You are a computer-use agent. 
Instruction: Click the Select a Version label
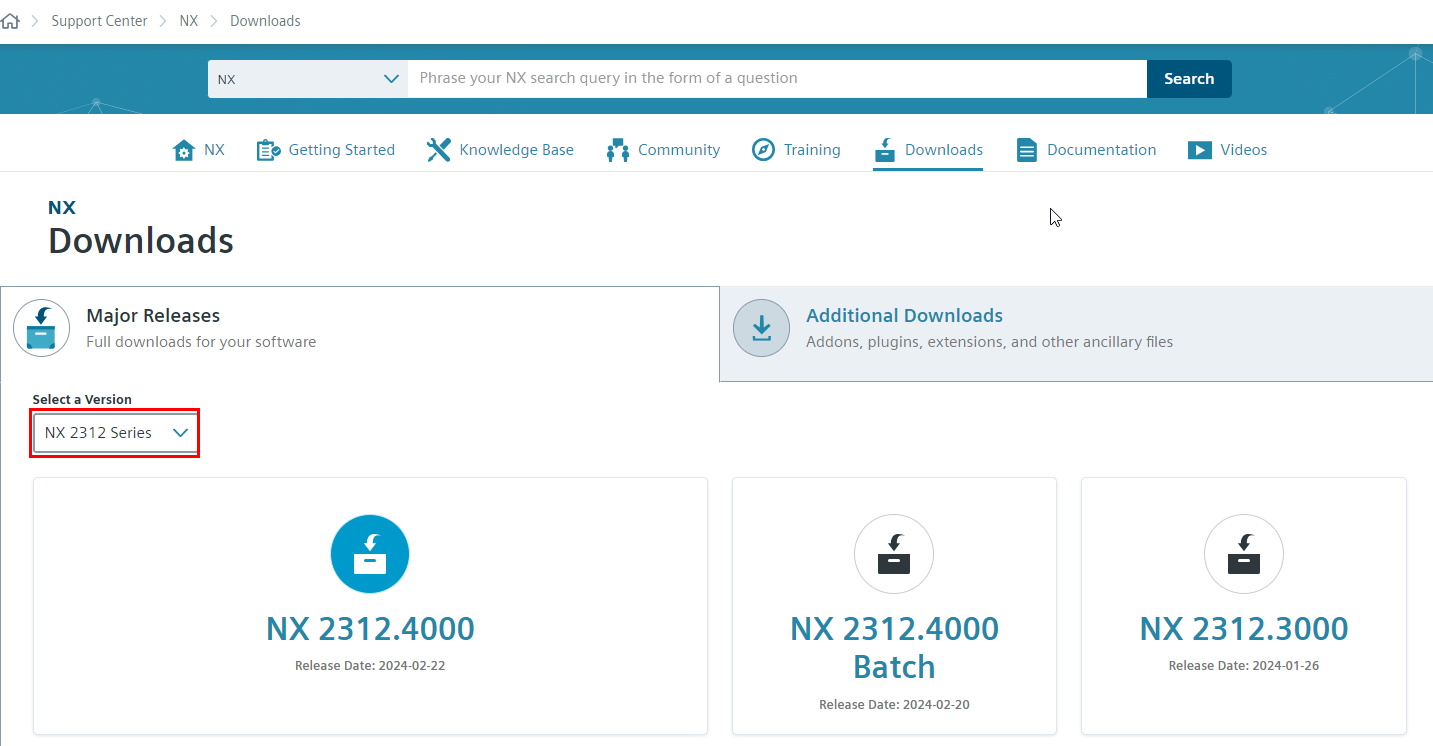tap(82, 399)
